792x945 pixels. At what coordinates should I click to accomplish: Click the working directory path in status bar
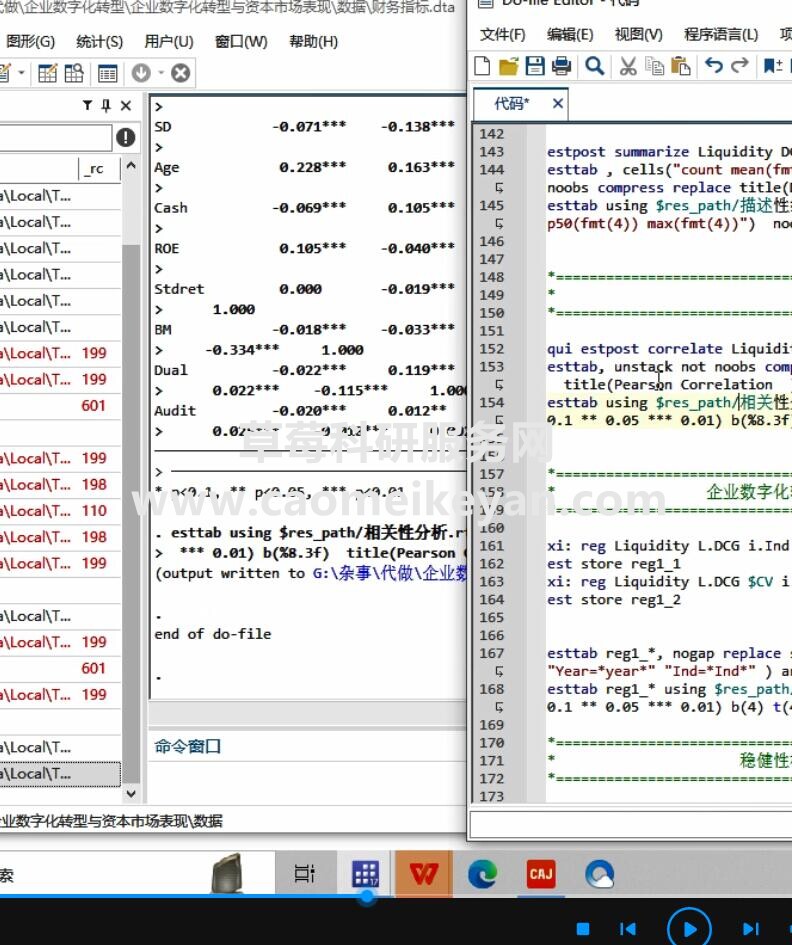112,821
